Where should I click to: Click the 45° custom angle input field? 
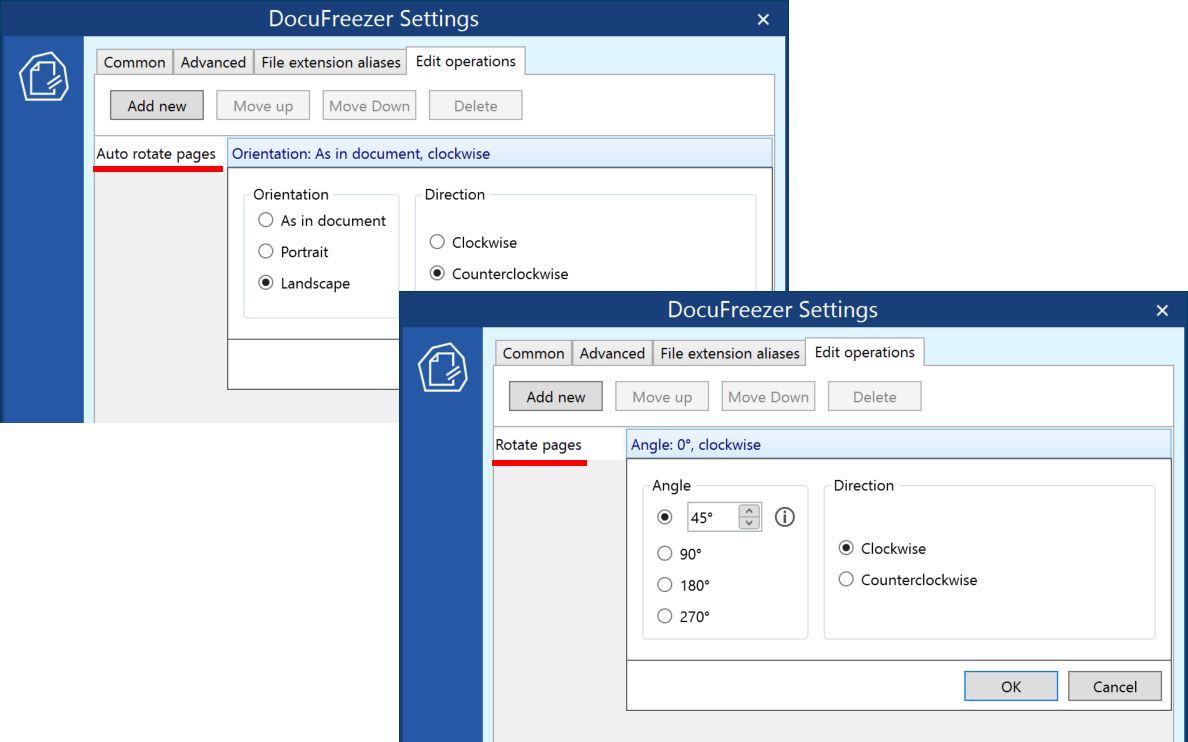pos(711,517)
